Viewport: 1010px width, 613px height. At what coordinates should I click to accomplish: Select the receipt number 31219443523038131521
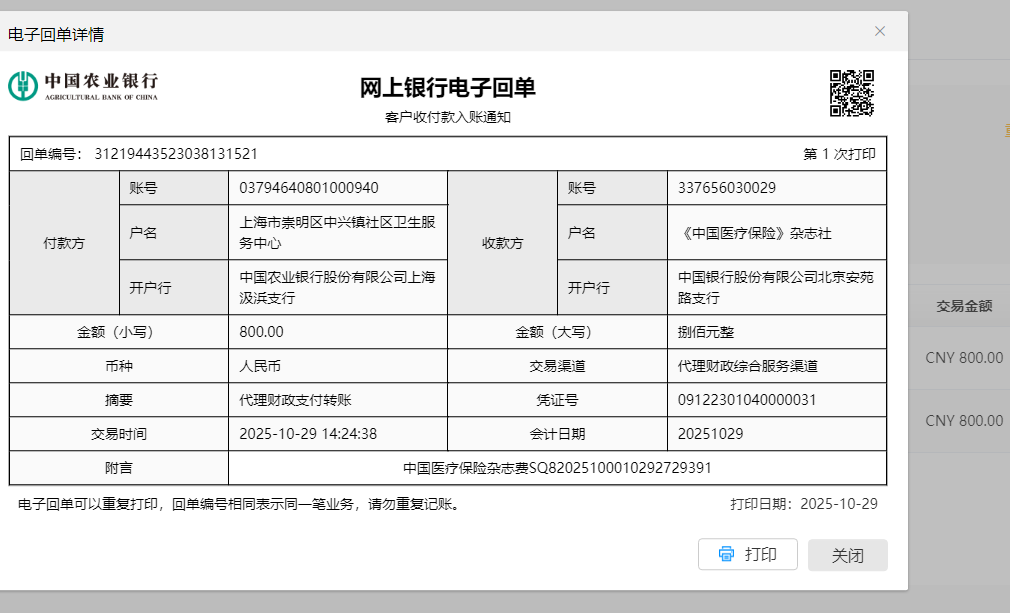[x=176, y=154]
